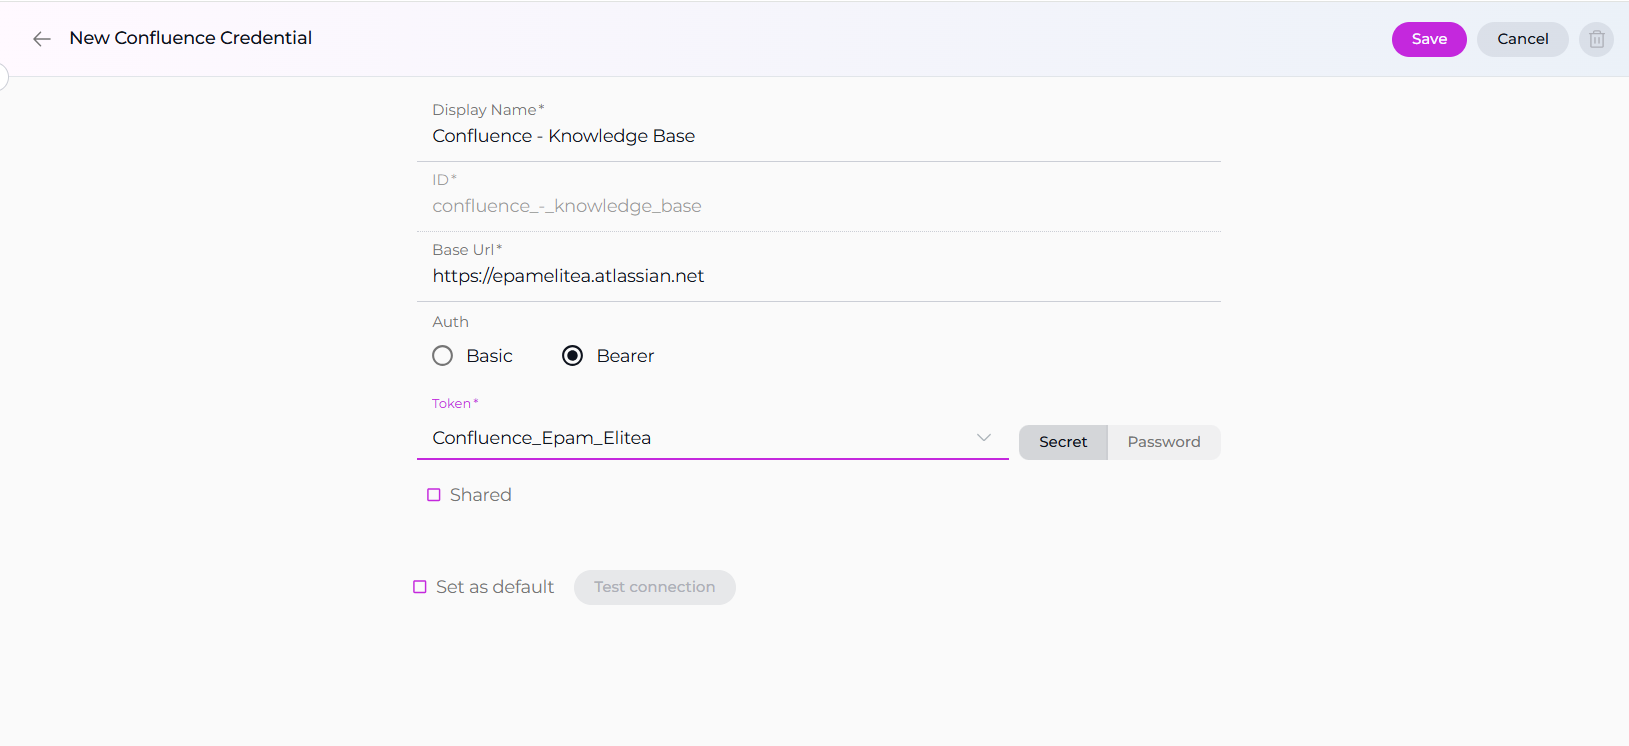The width and height of the screenshot is (1629, 746).
Task: Save the new Confluence credential
Action: [x=1428, y=39]
